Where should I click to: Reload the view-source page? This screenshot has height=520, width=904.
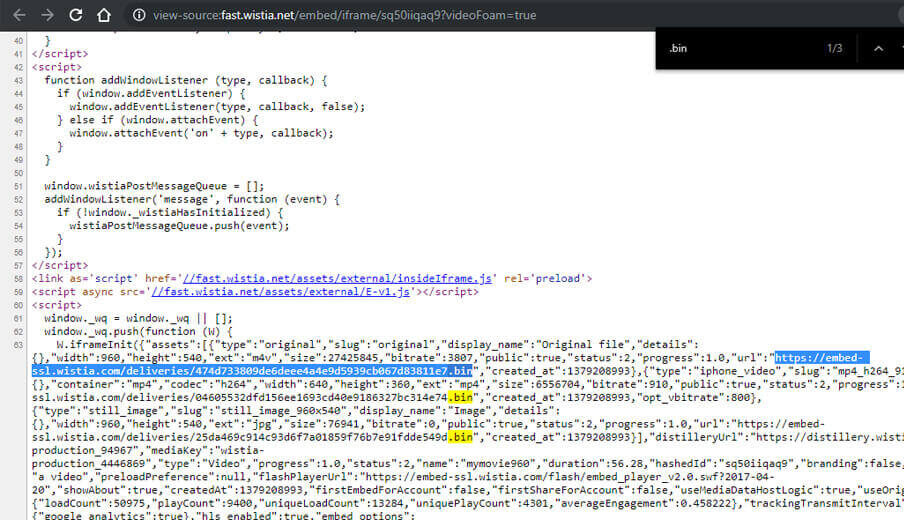coord(76,15)
